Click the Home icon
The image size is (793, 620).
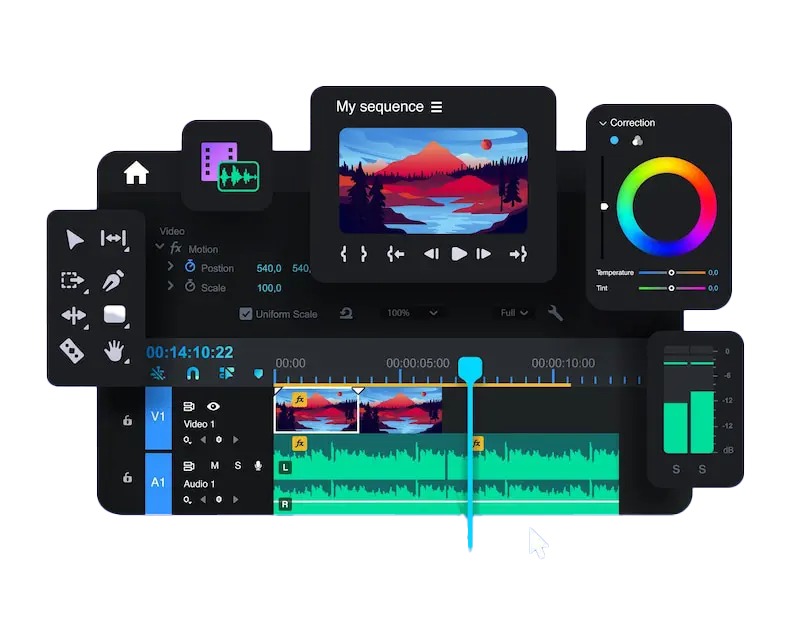click(x=136, y=173)
